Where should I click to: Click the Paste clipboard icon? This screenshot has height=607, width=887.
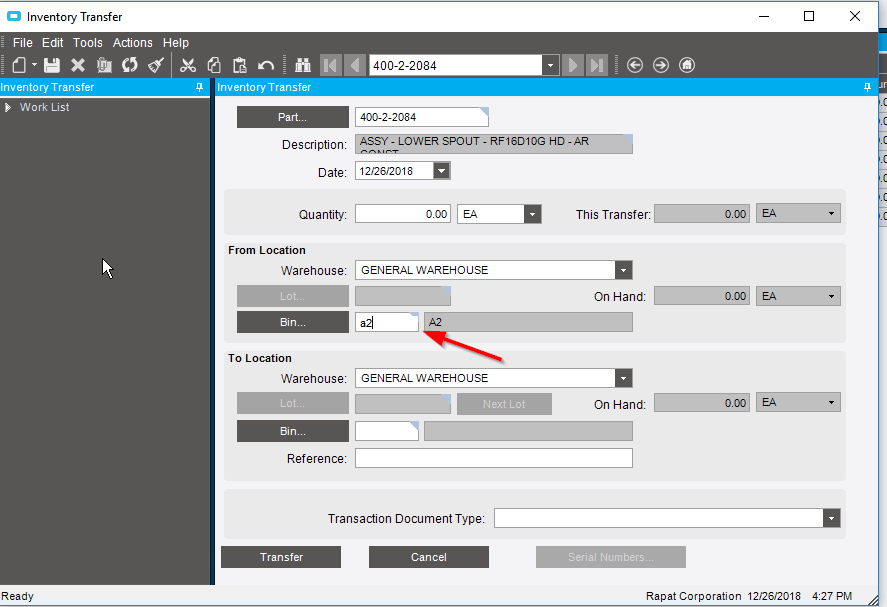coord(240,65)
